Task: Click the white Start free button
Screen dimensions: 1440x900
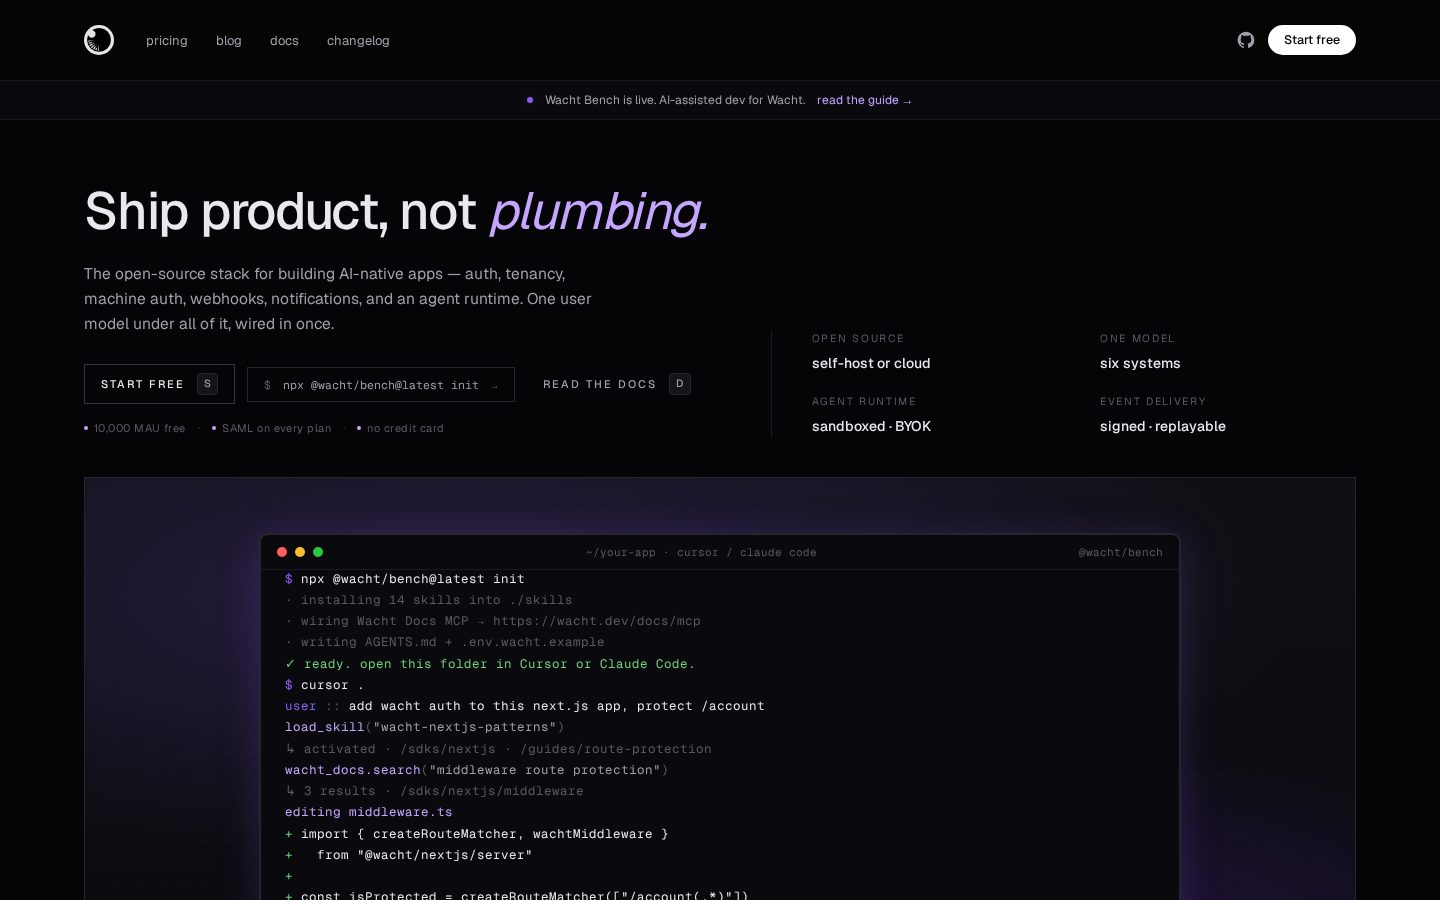Action: [x=1312, y=40]
